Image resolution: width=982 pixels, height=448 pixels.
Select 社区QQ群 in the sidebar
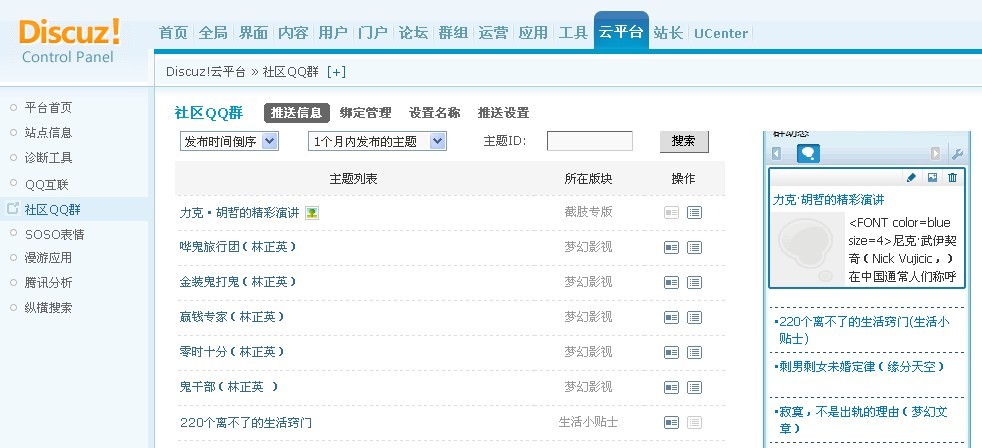pyautogui.click(x=53, y=209)
